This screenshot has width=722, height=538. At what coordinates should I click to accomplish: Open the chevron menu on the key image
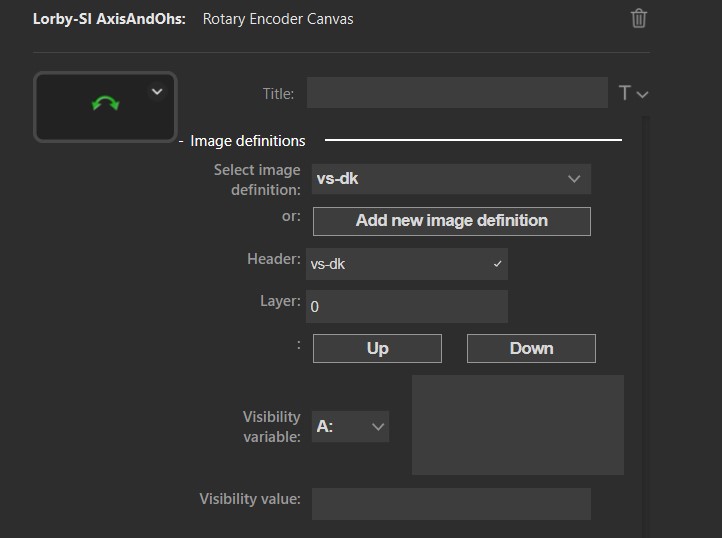(157, 92)
